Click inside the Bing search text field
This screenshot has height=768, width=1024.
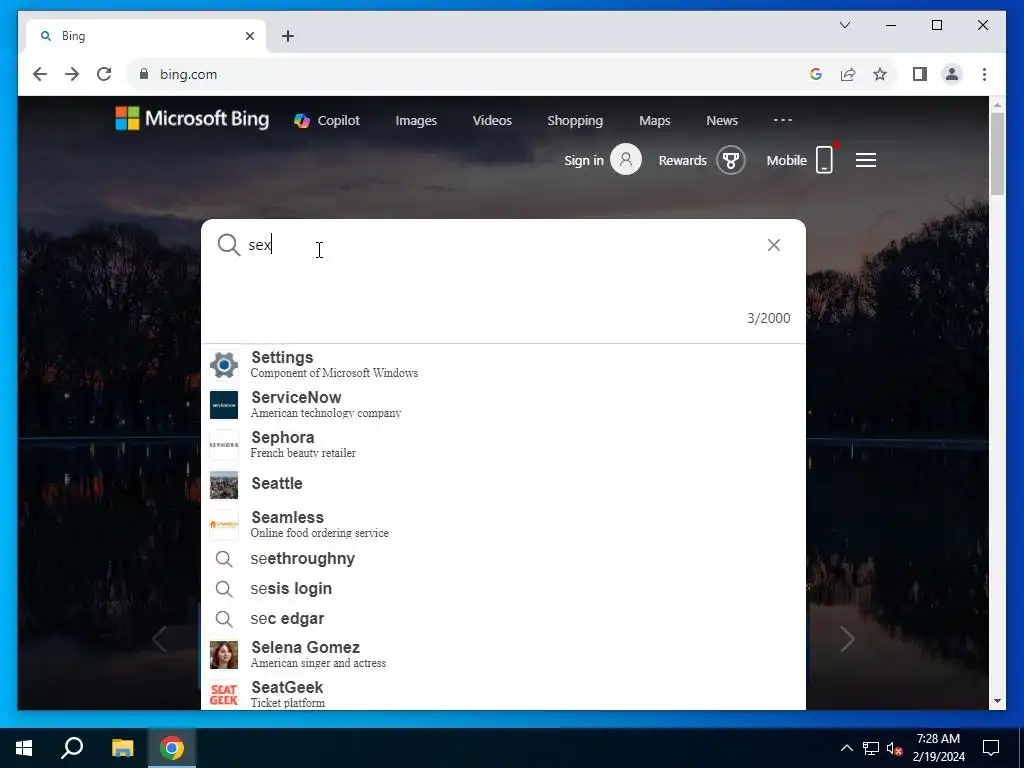[503, 245]
